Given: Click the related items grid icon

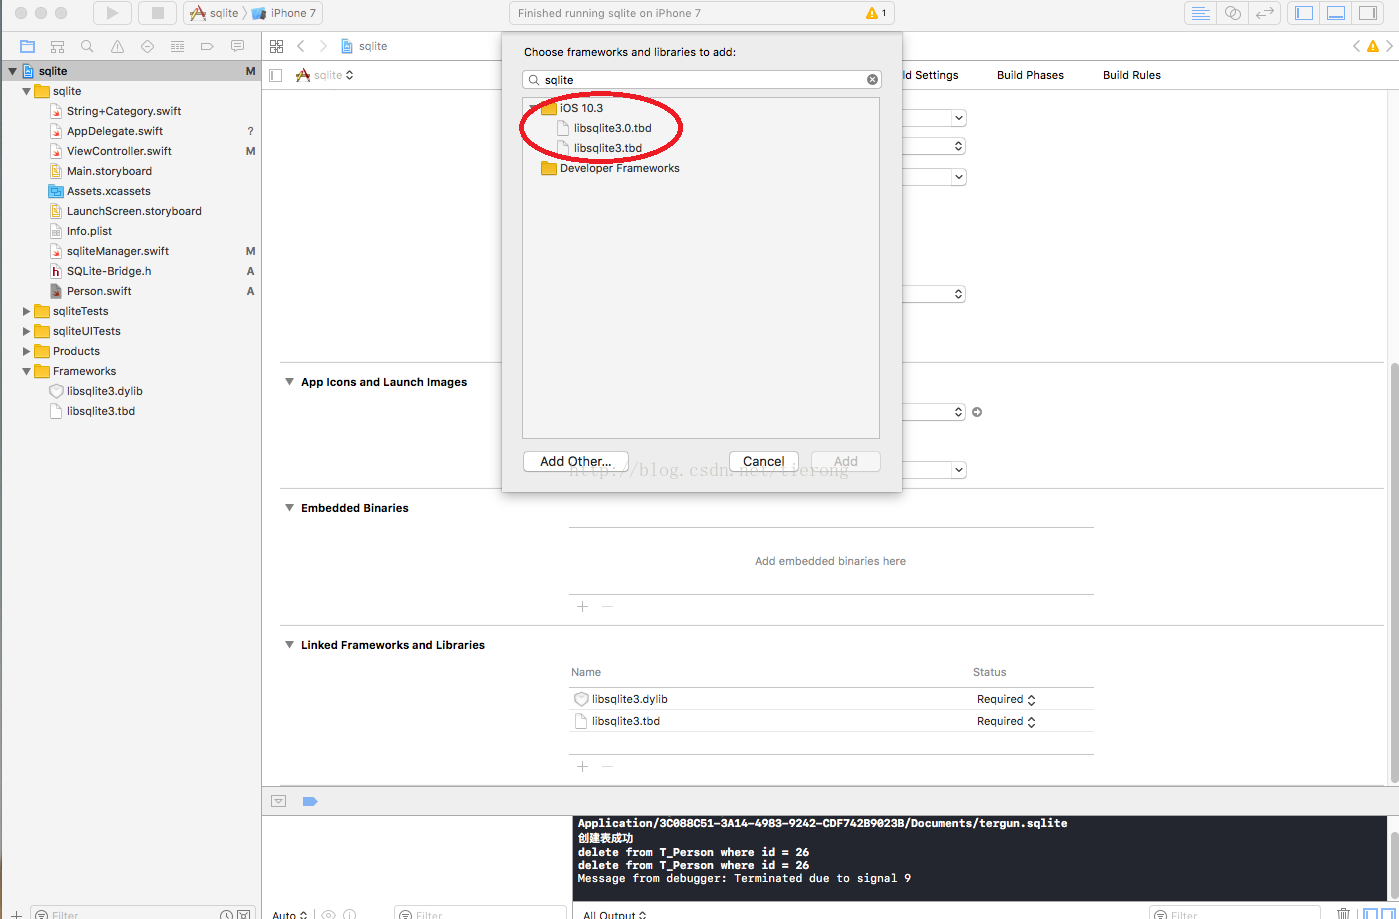Looking at the screenshot, I should pyautogui.click(x=277, y=46).
